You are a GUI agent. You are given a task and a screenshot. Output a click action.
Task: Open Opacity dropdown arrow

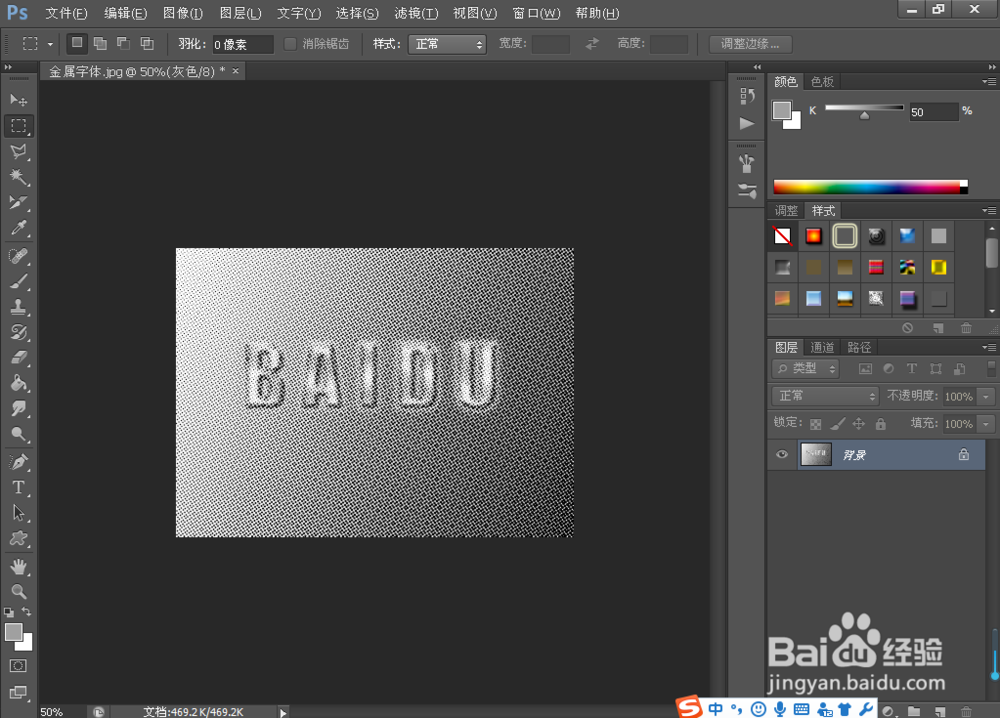coord(987,396)
